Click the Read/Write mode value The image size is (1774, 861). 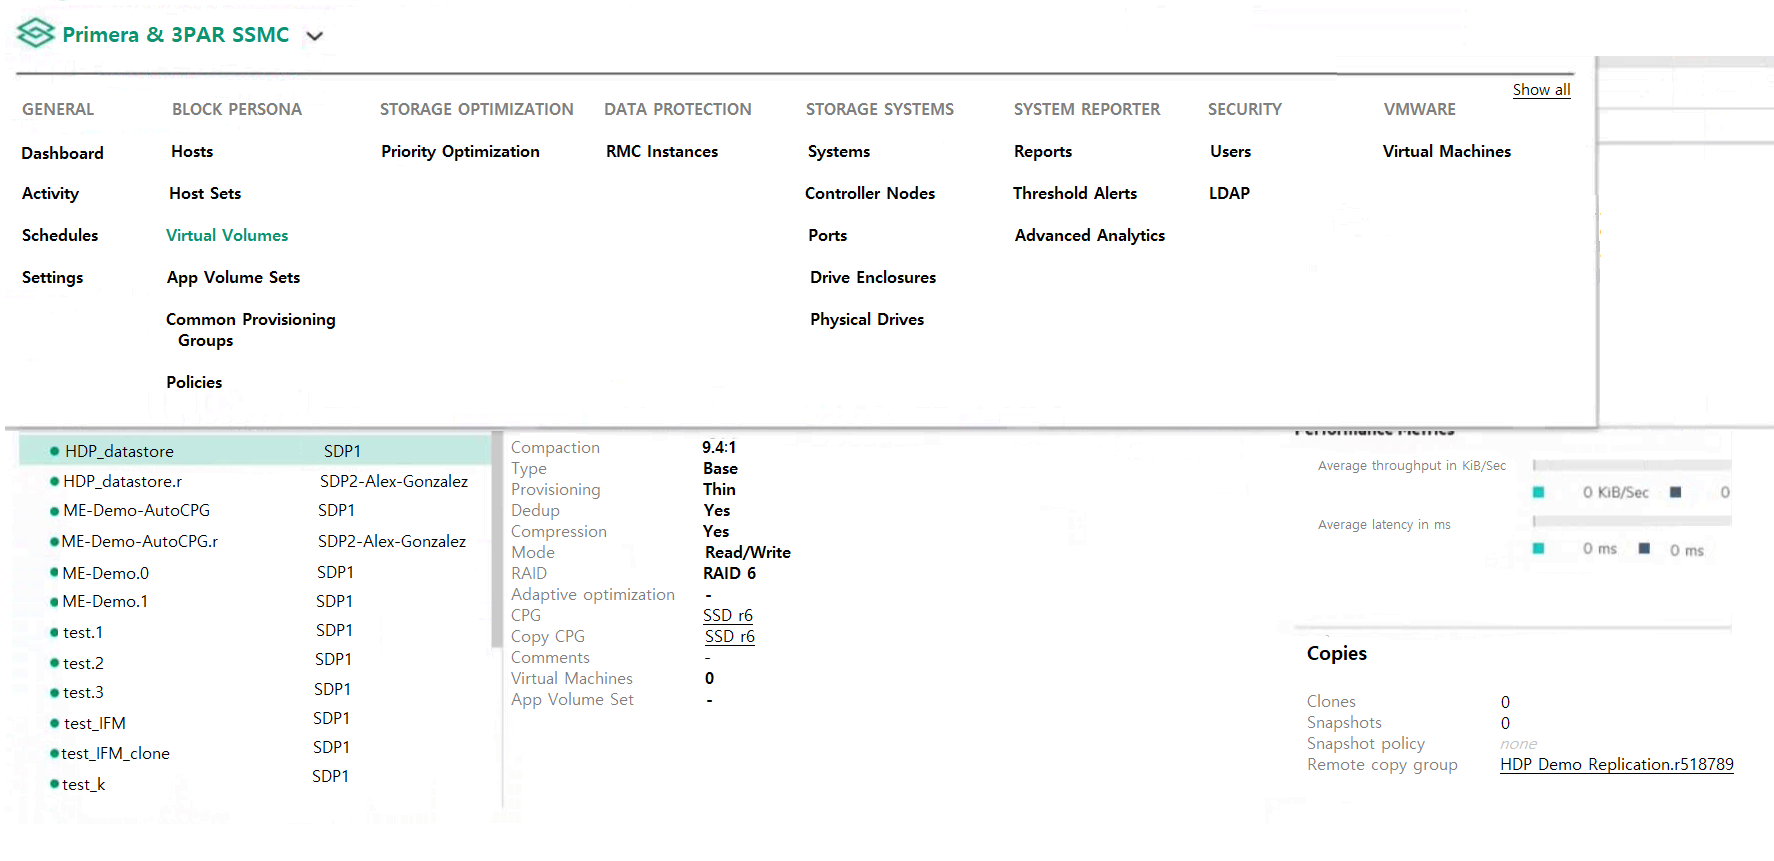(x=748, y=553)
